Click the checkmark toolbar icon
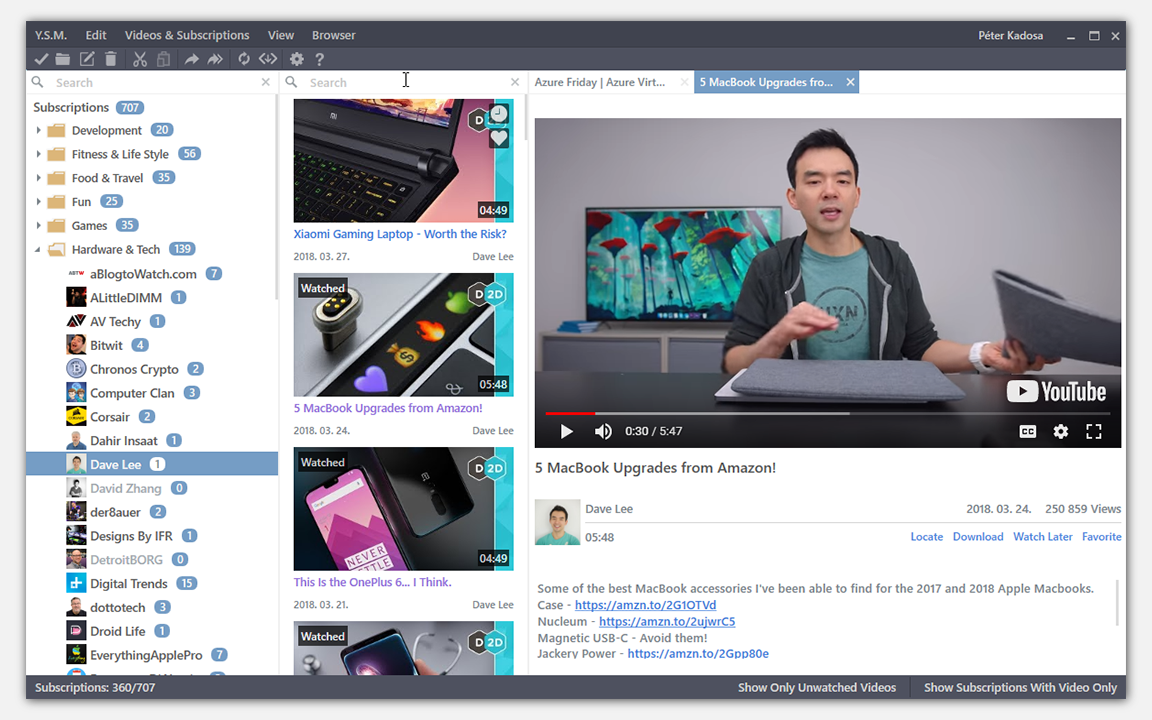The height and width of the screenshot is (720, 1152). [41, 59]
